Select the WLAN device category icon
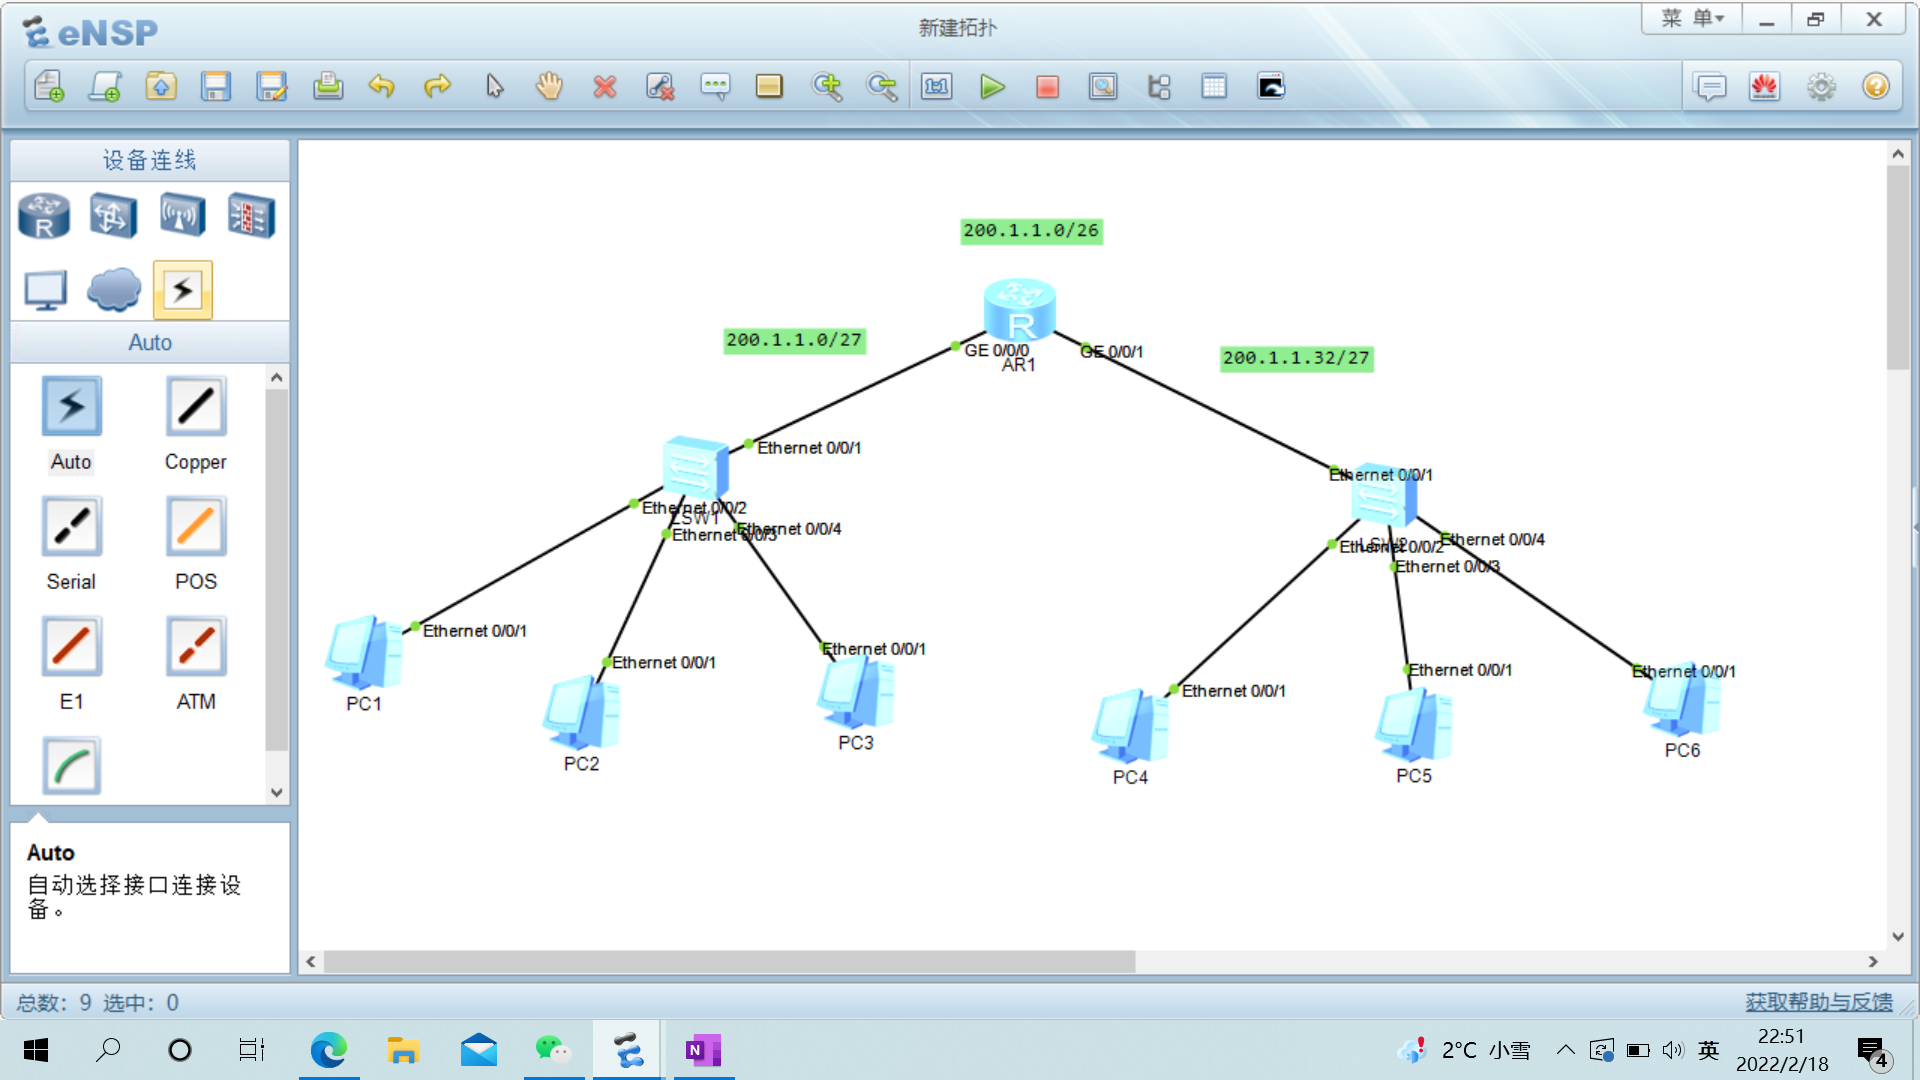Screen dimensions: 1920x1080 point(182,216)
